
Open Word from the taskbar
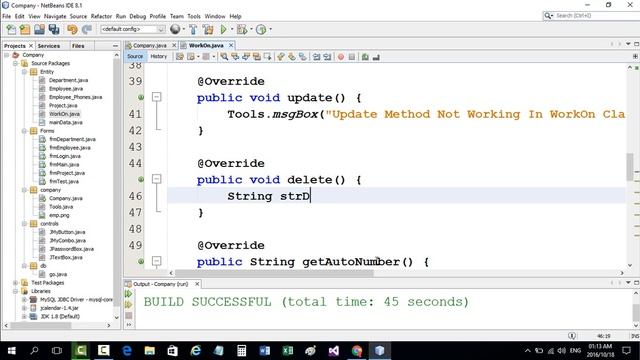(264, 351)
